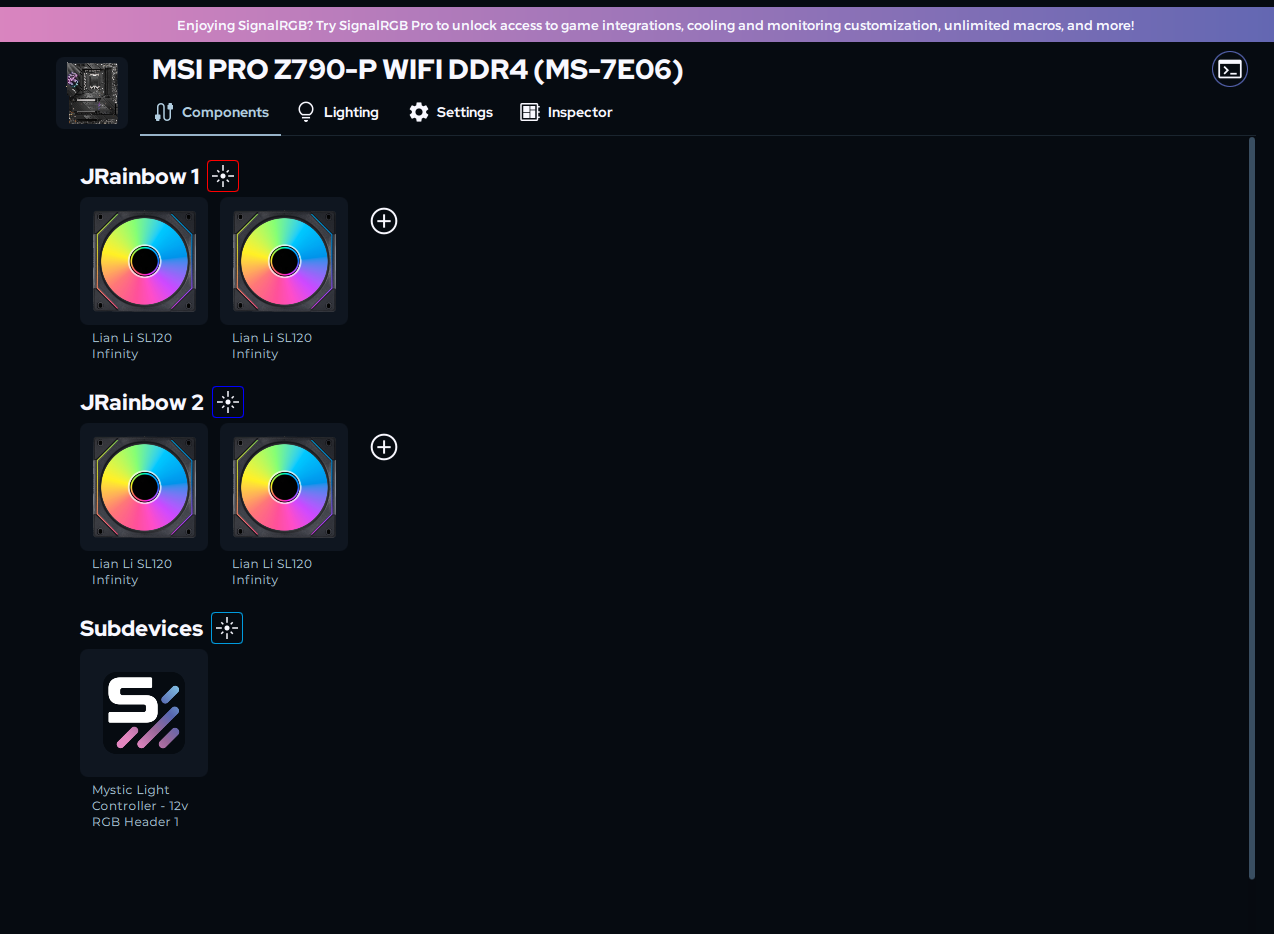The height and width of the screenshot is (934, 1274).
Task: Switch to the Components tab
Action: click(x=211, y=112)
